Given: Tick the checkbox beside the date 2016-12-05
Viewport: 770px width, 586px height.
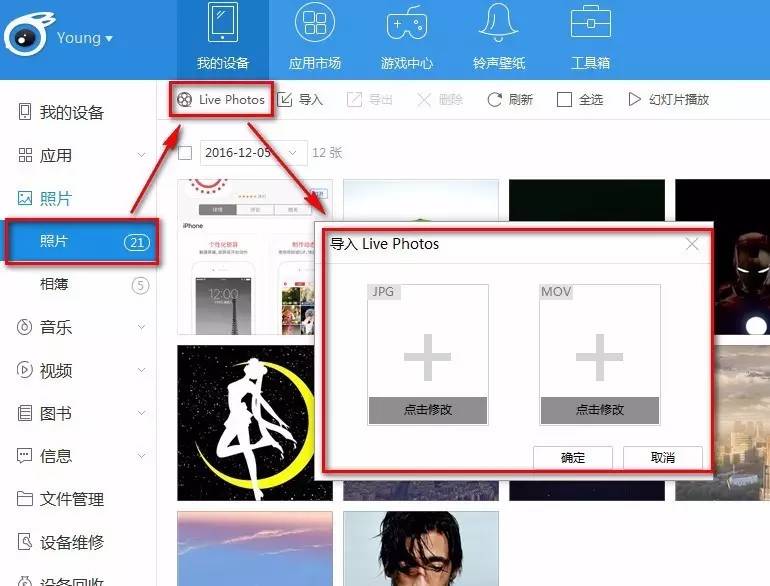Looking at the screenshot, I should (185, 153).
